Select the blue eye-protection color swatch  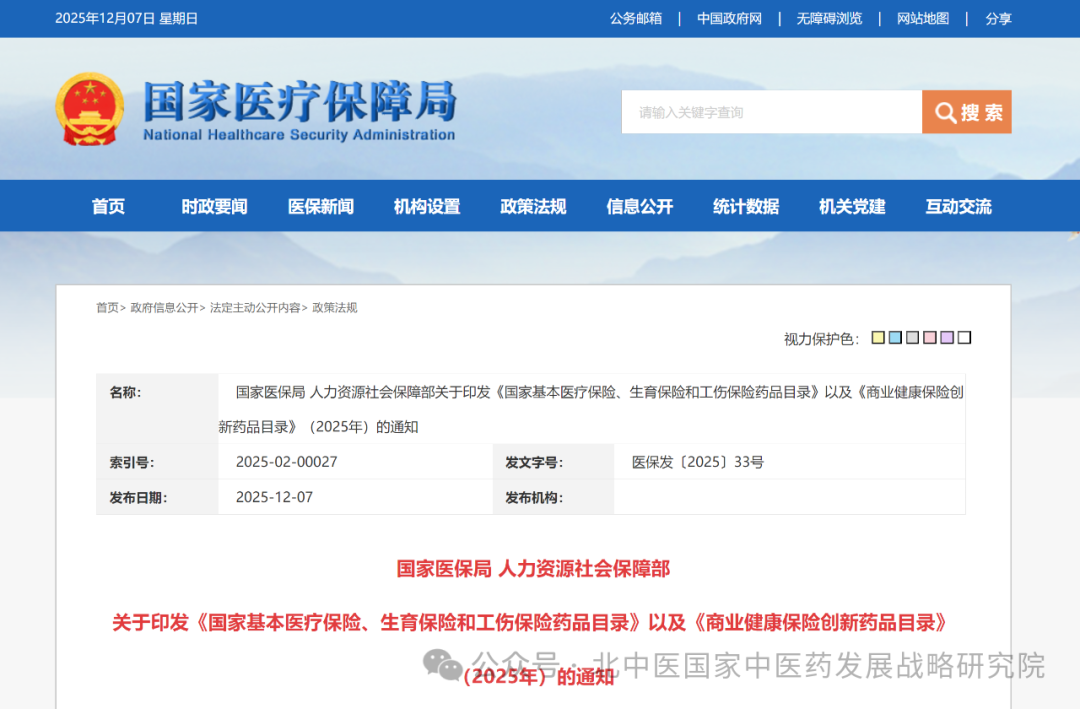point(895,337)
